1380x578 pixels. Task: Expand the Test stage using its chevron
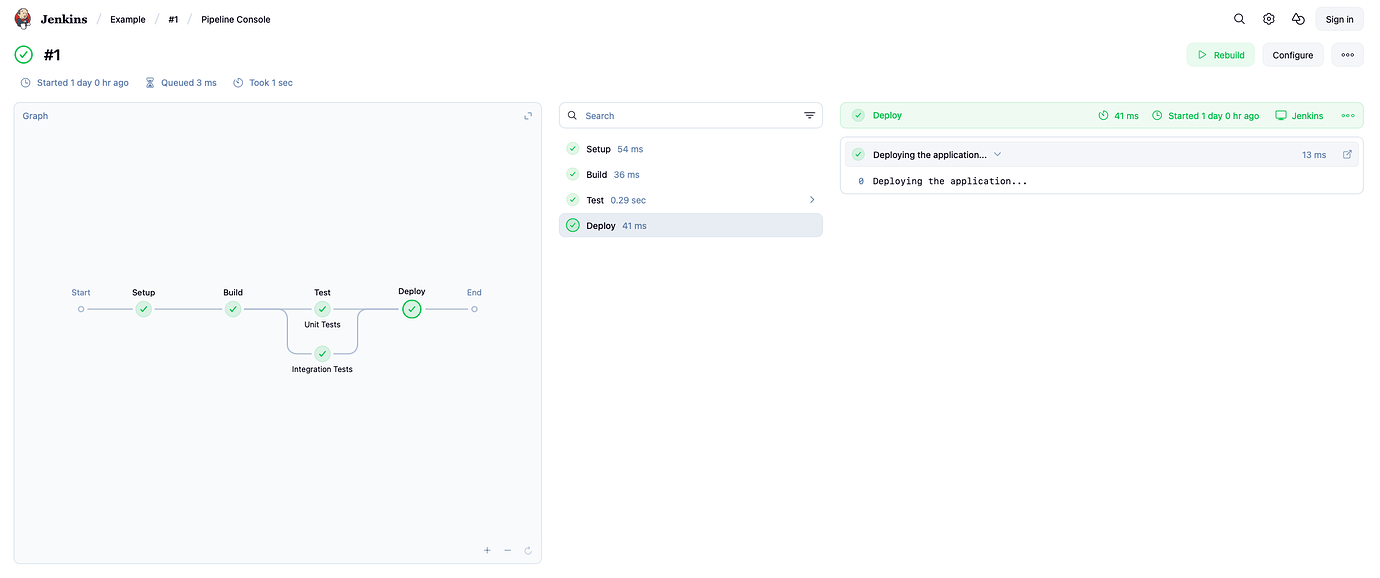pyautogui.click(x=812, y=199)
